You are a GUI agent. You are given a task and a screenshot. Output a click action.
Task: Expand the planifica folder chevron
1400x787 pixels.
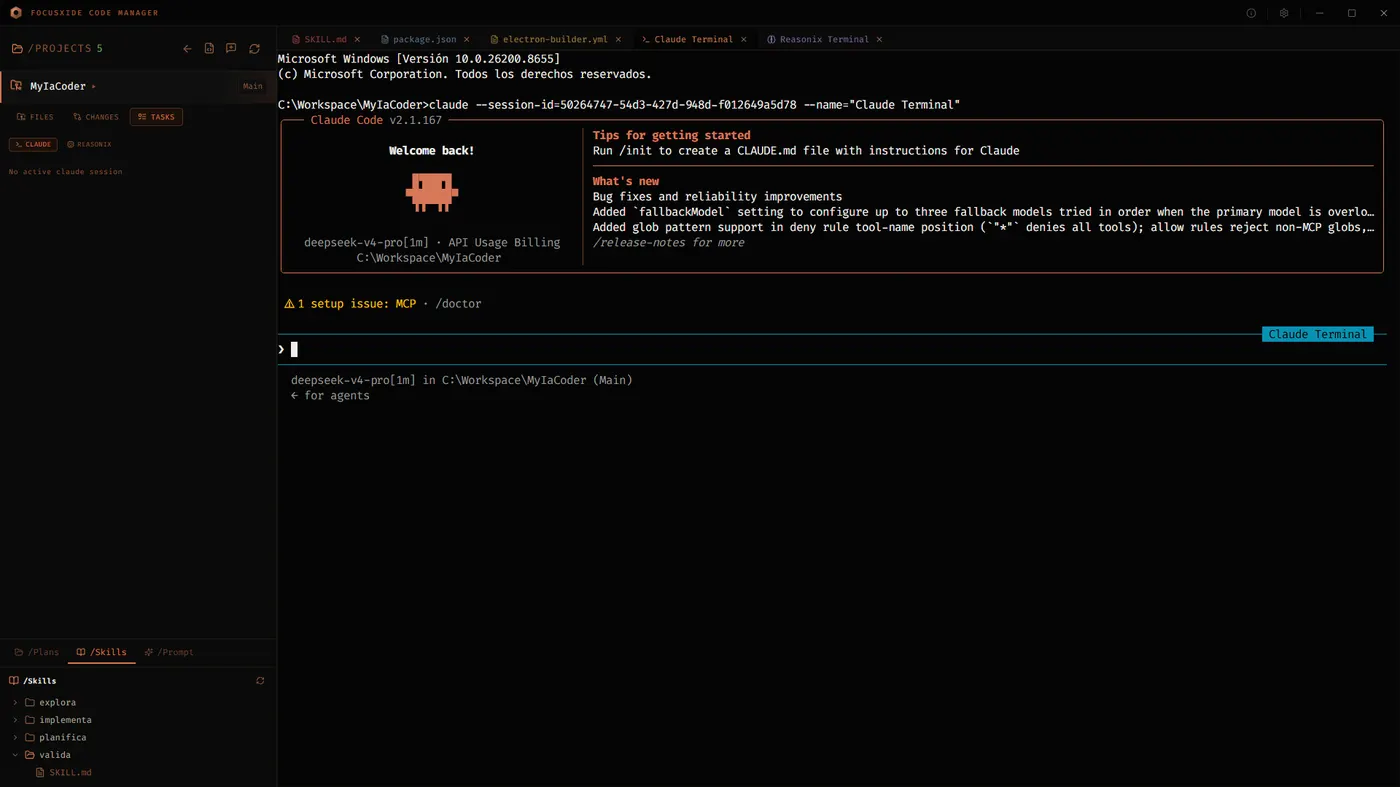pos(15,738)
